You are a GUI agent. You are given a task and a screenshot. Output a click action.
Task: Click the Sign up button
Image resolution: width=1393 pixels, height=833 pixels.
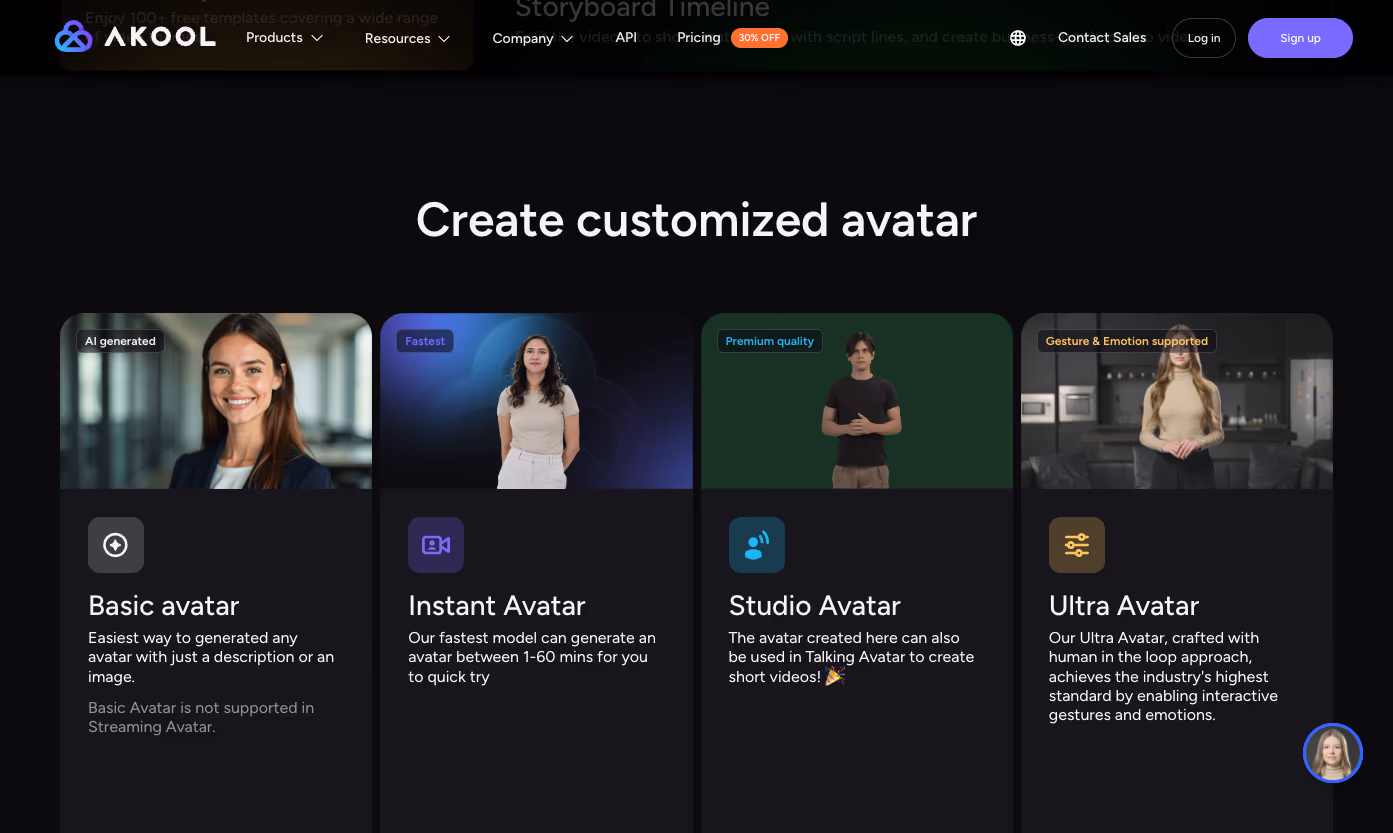[x=1300, y=38]
